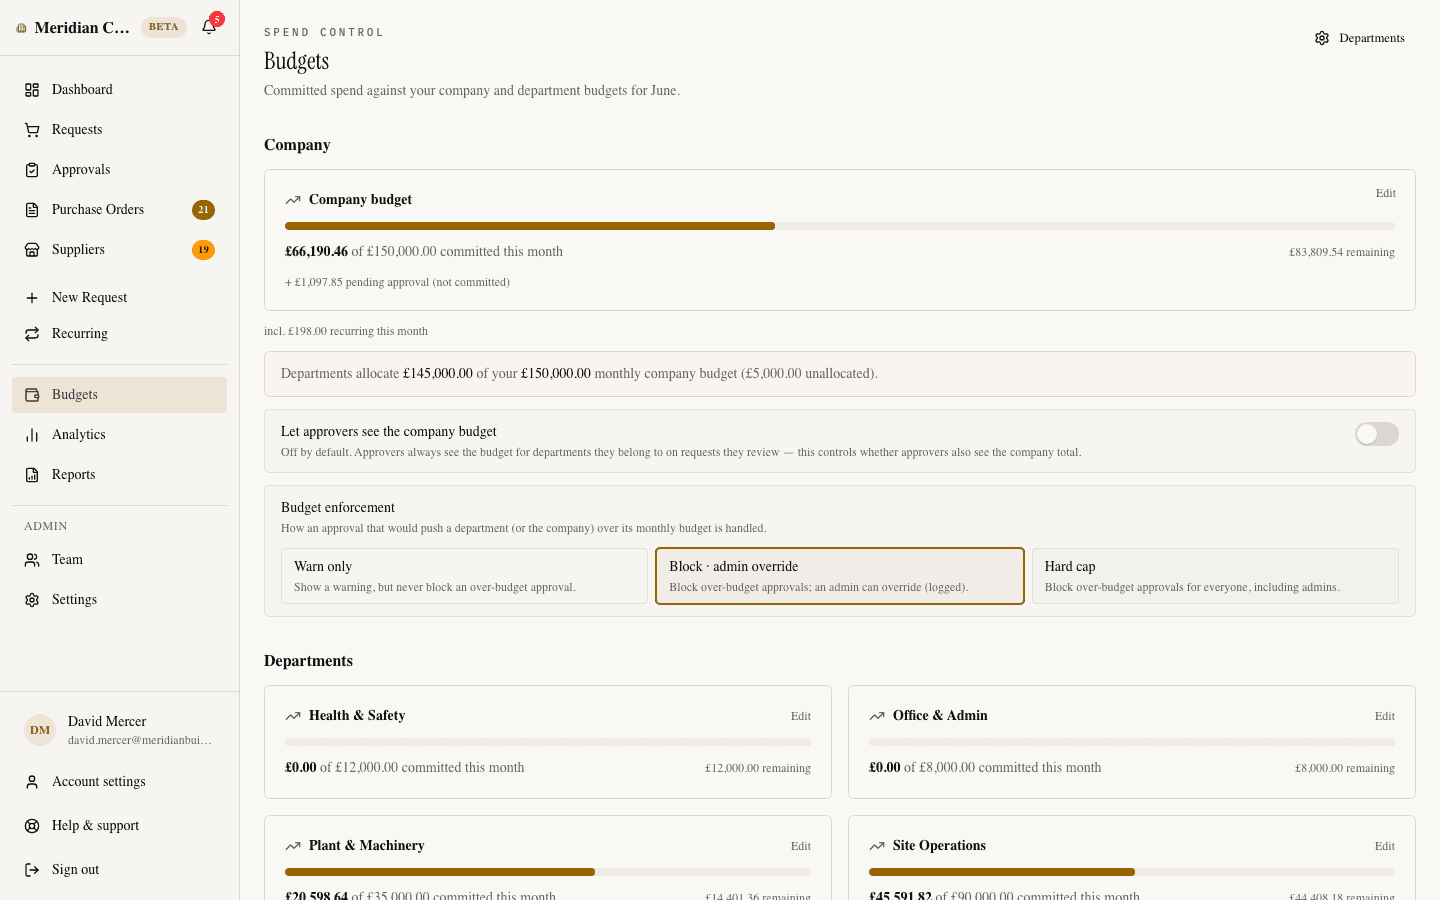
Task: Click the Approvals clipboard icon
Action: pos(32,170)
